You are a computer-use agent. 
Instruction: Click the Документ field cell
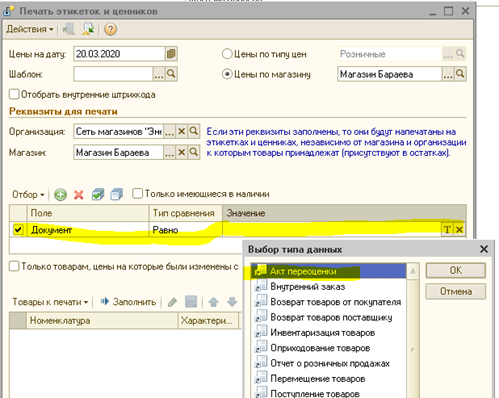pos(88,230)
